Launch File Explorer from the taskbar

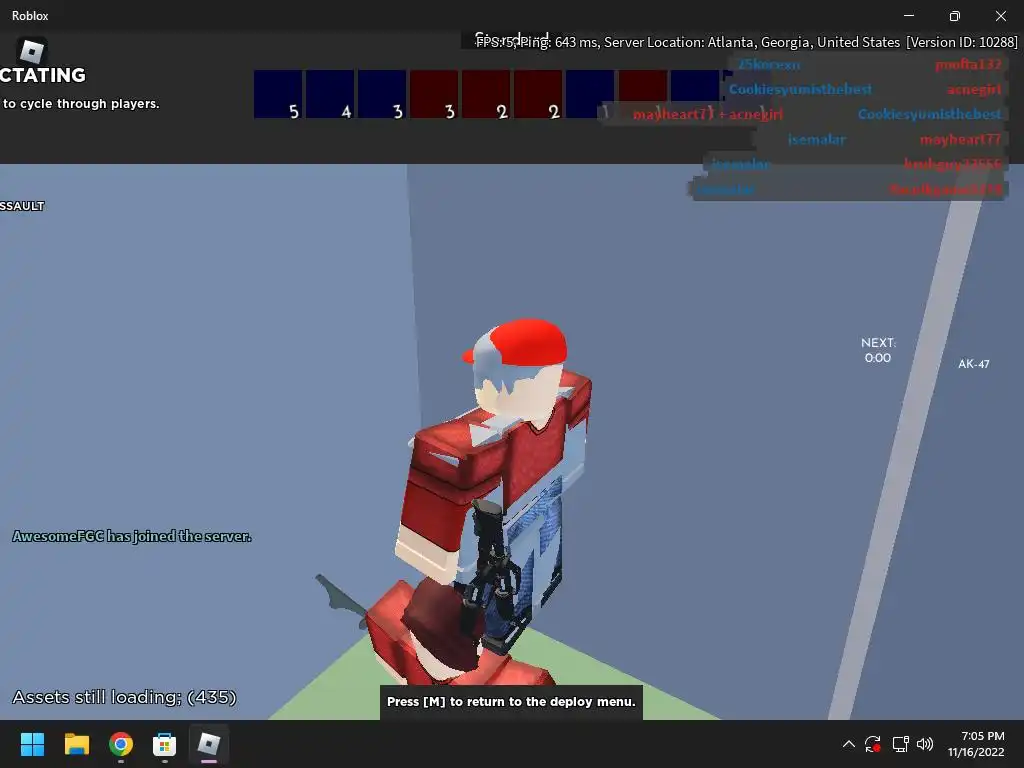point(76,744)
